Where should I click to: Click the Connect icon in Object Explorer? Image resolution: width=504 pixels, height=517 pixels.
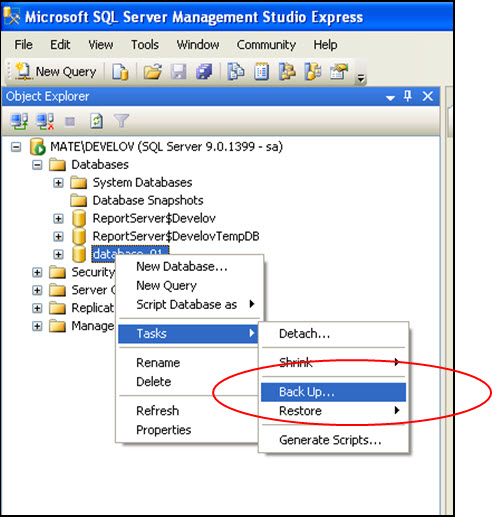19,121
